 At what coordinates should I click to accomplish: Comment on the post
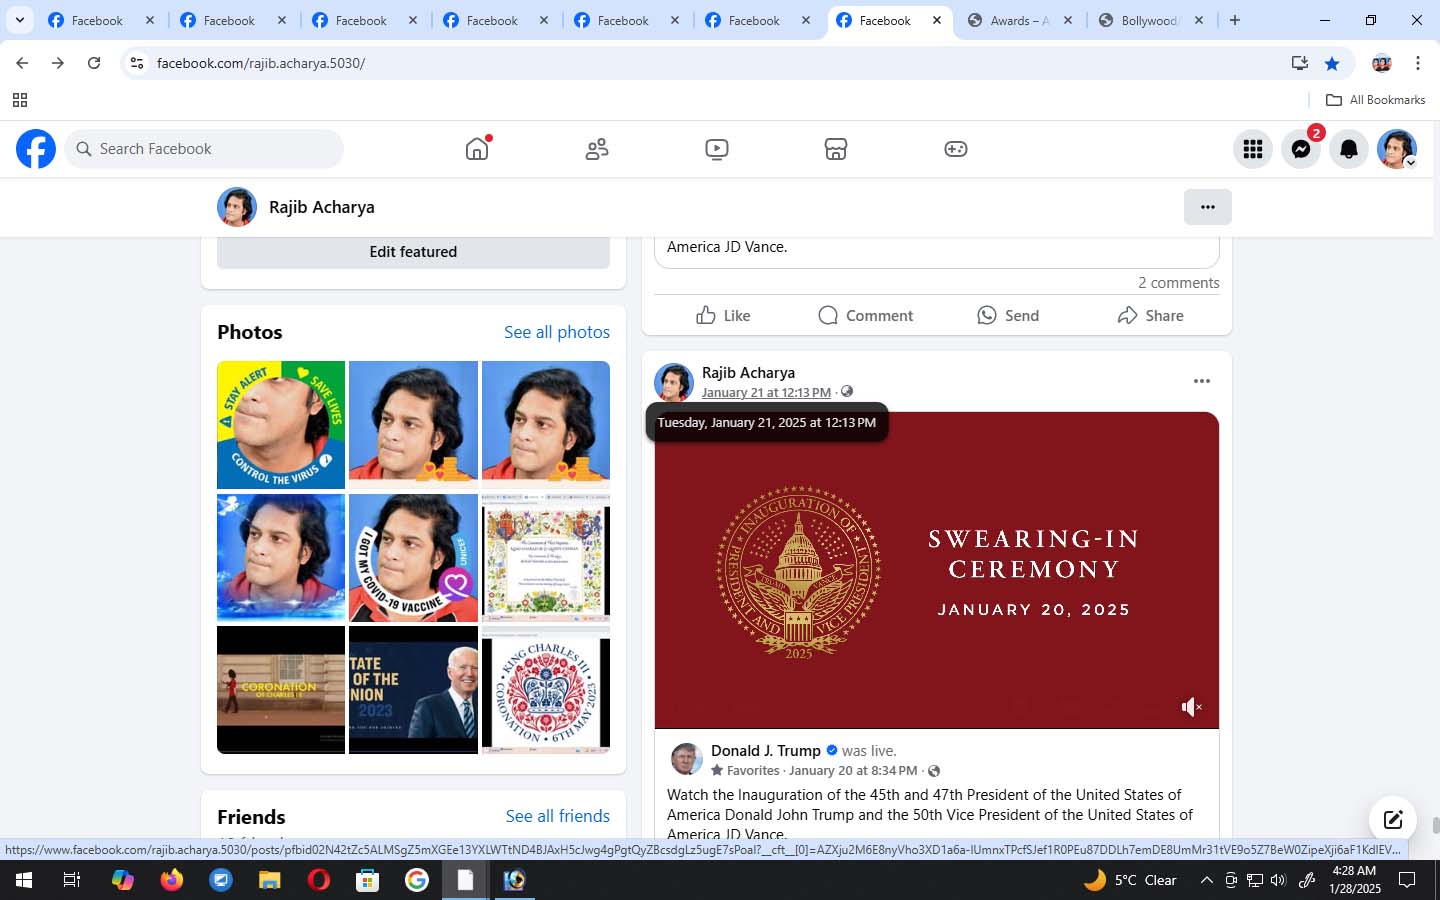866,315
